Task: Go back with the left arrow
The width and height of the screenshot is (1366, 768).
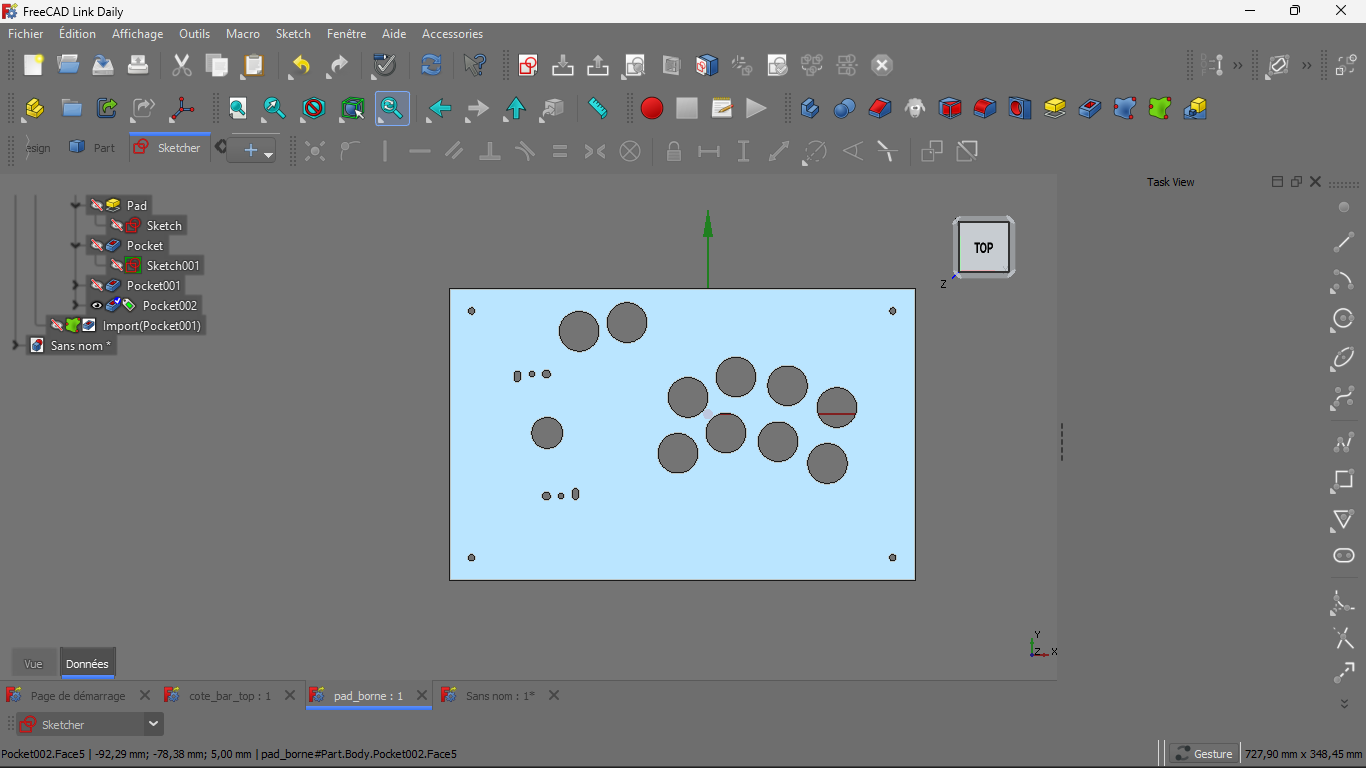Action: coord(440,108)
